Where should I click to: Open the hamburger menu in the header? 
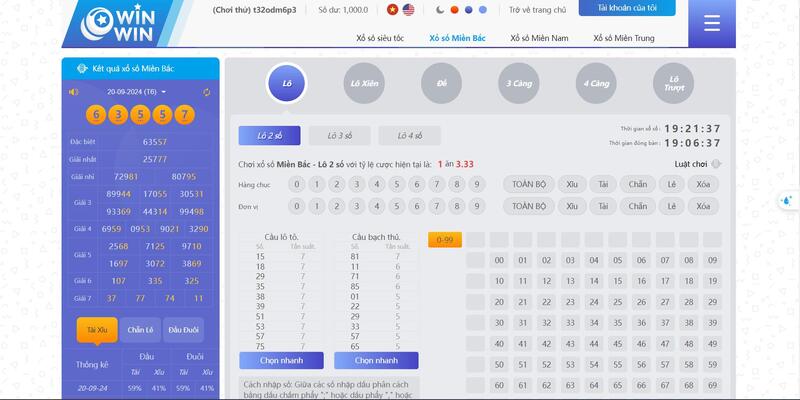point(711,24)
